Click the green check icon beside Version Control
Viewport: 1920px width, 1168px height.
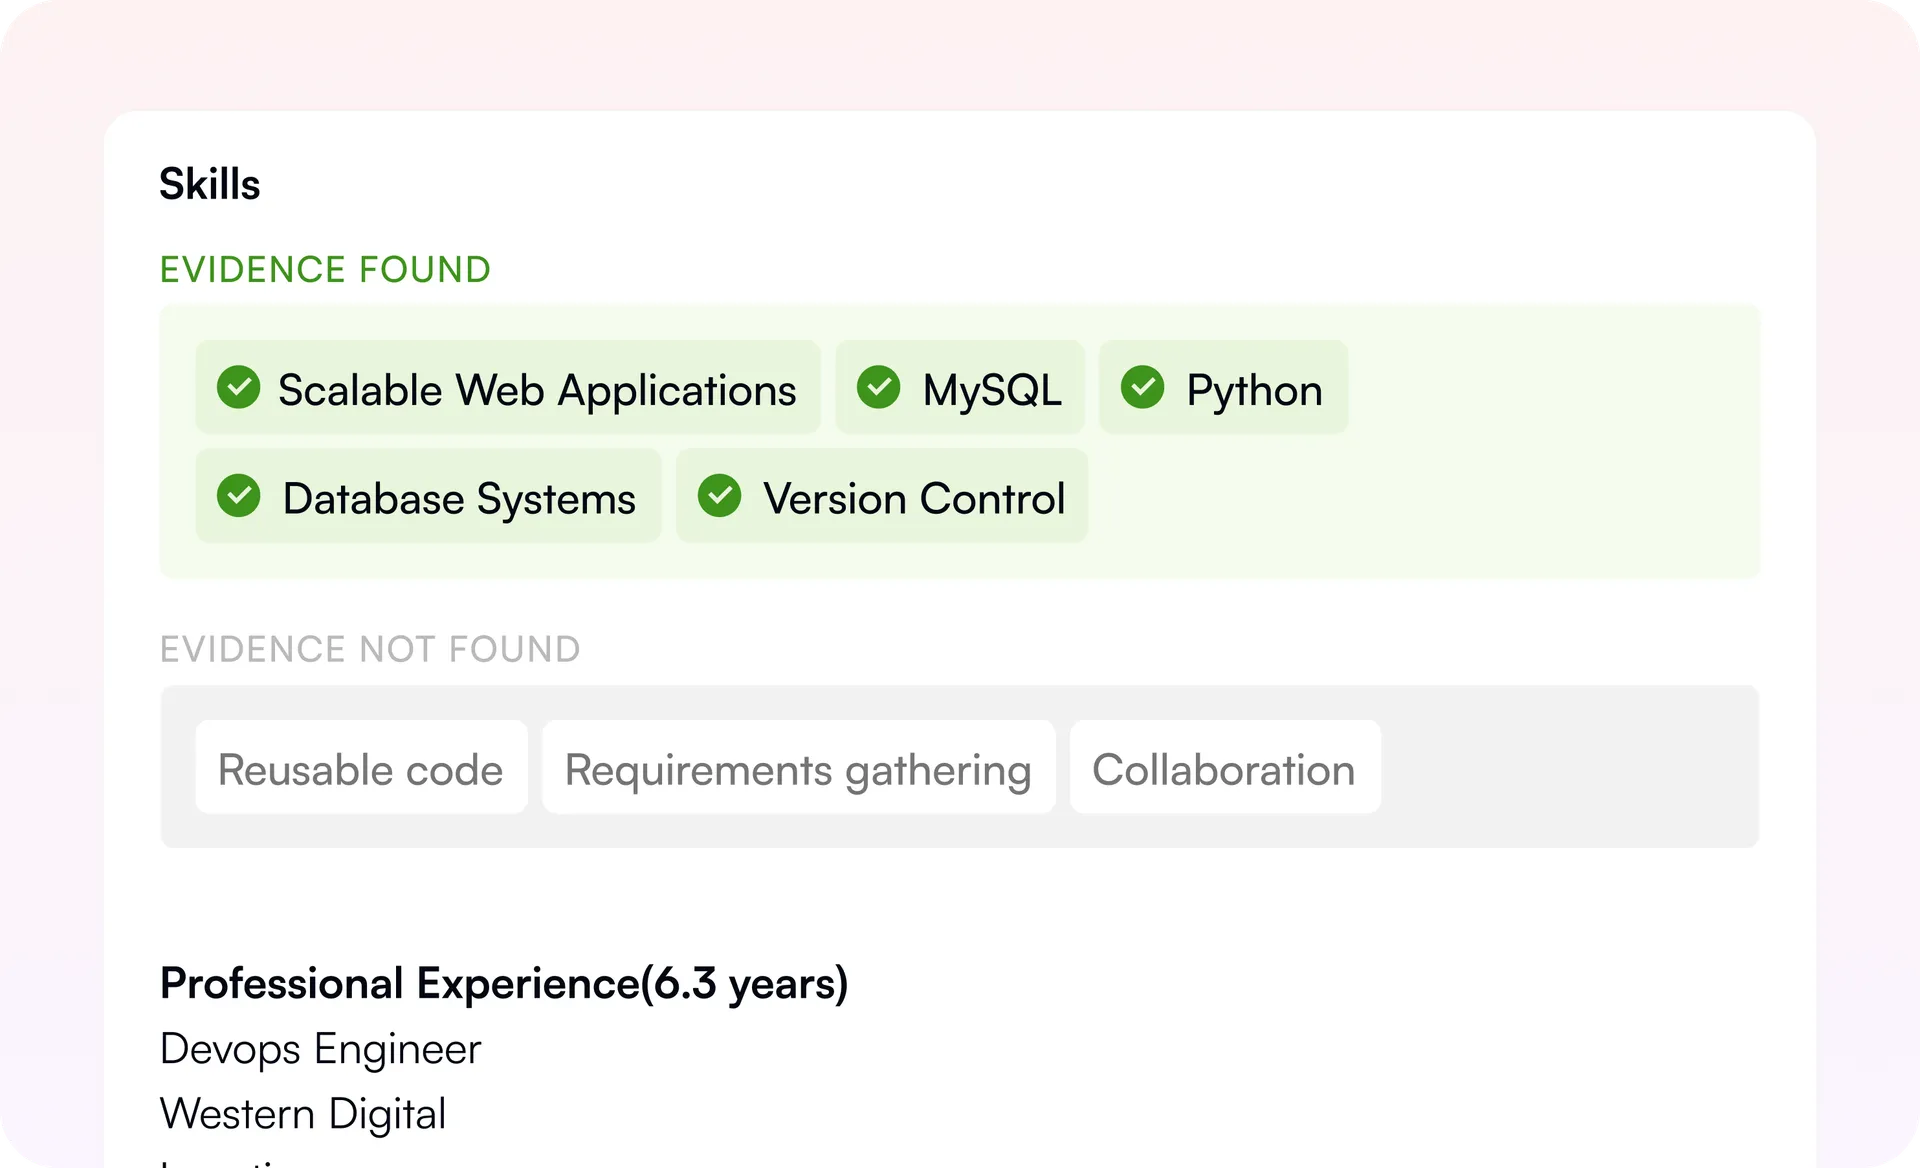[719, 495]
